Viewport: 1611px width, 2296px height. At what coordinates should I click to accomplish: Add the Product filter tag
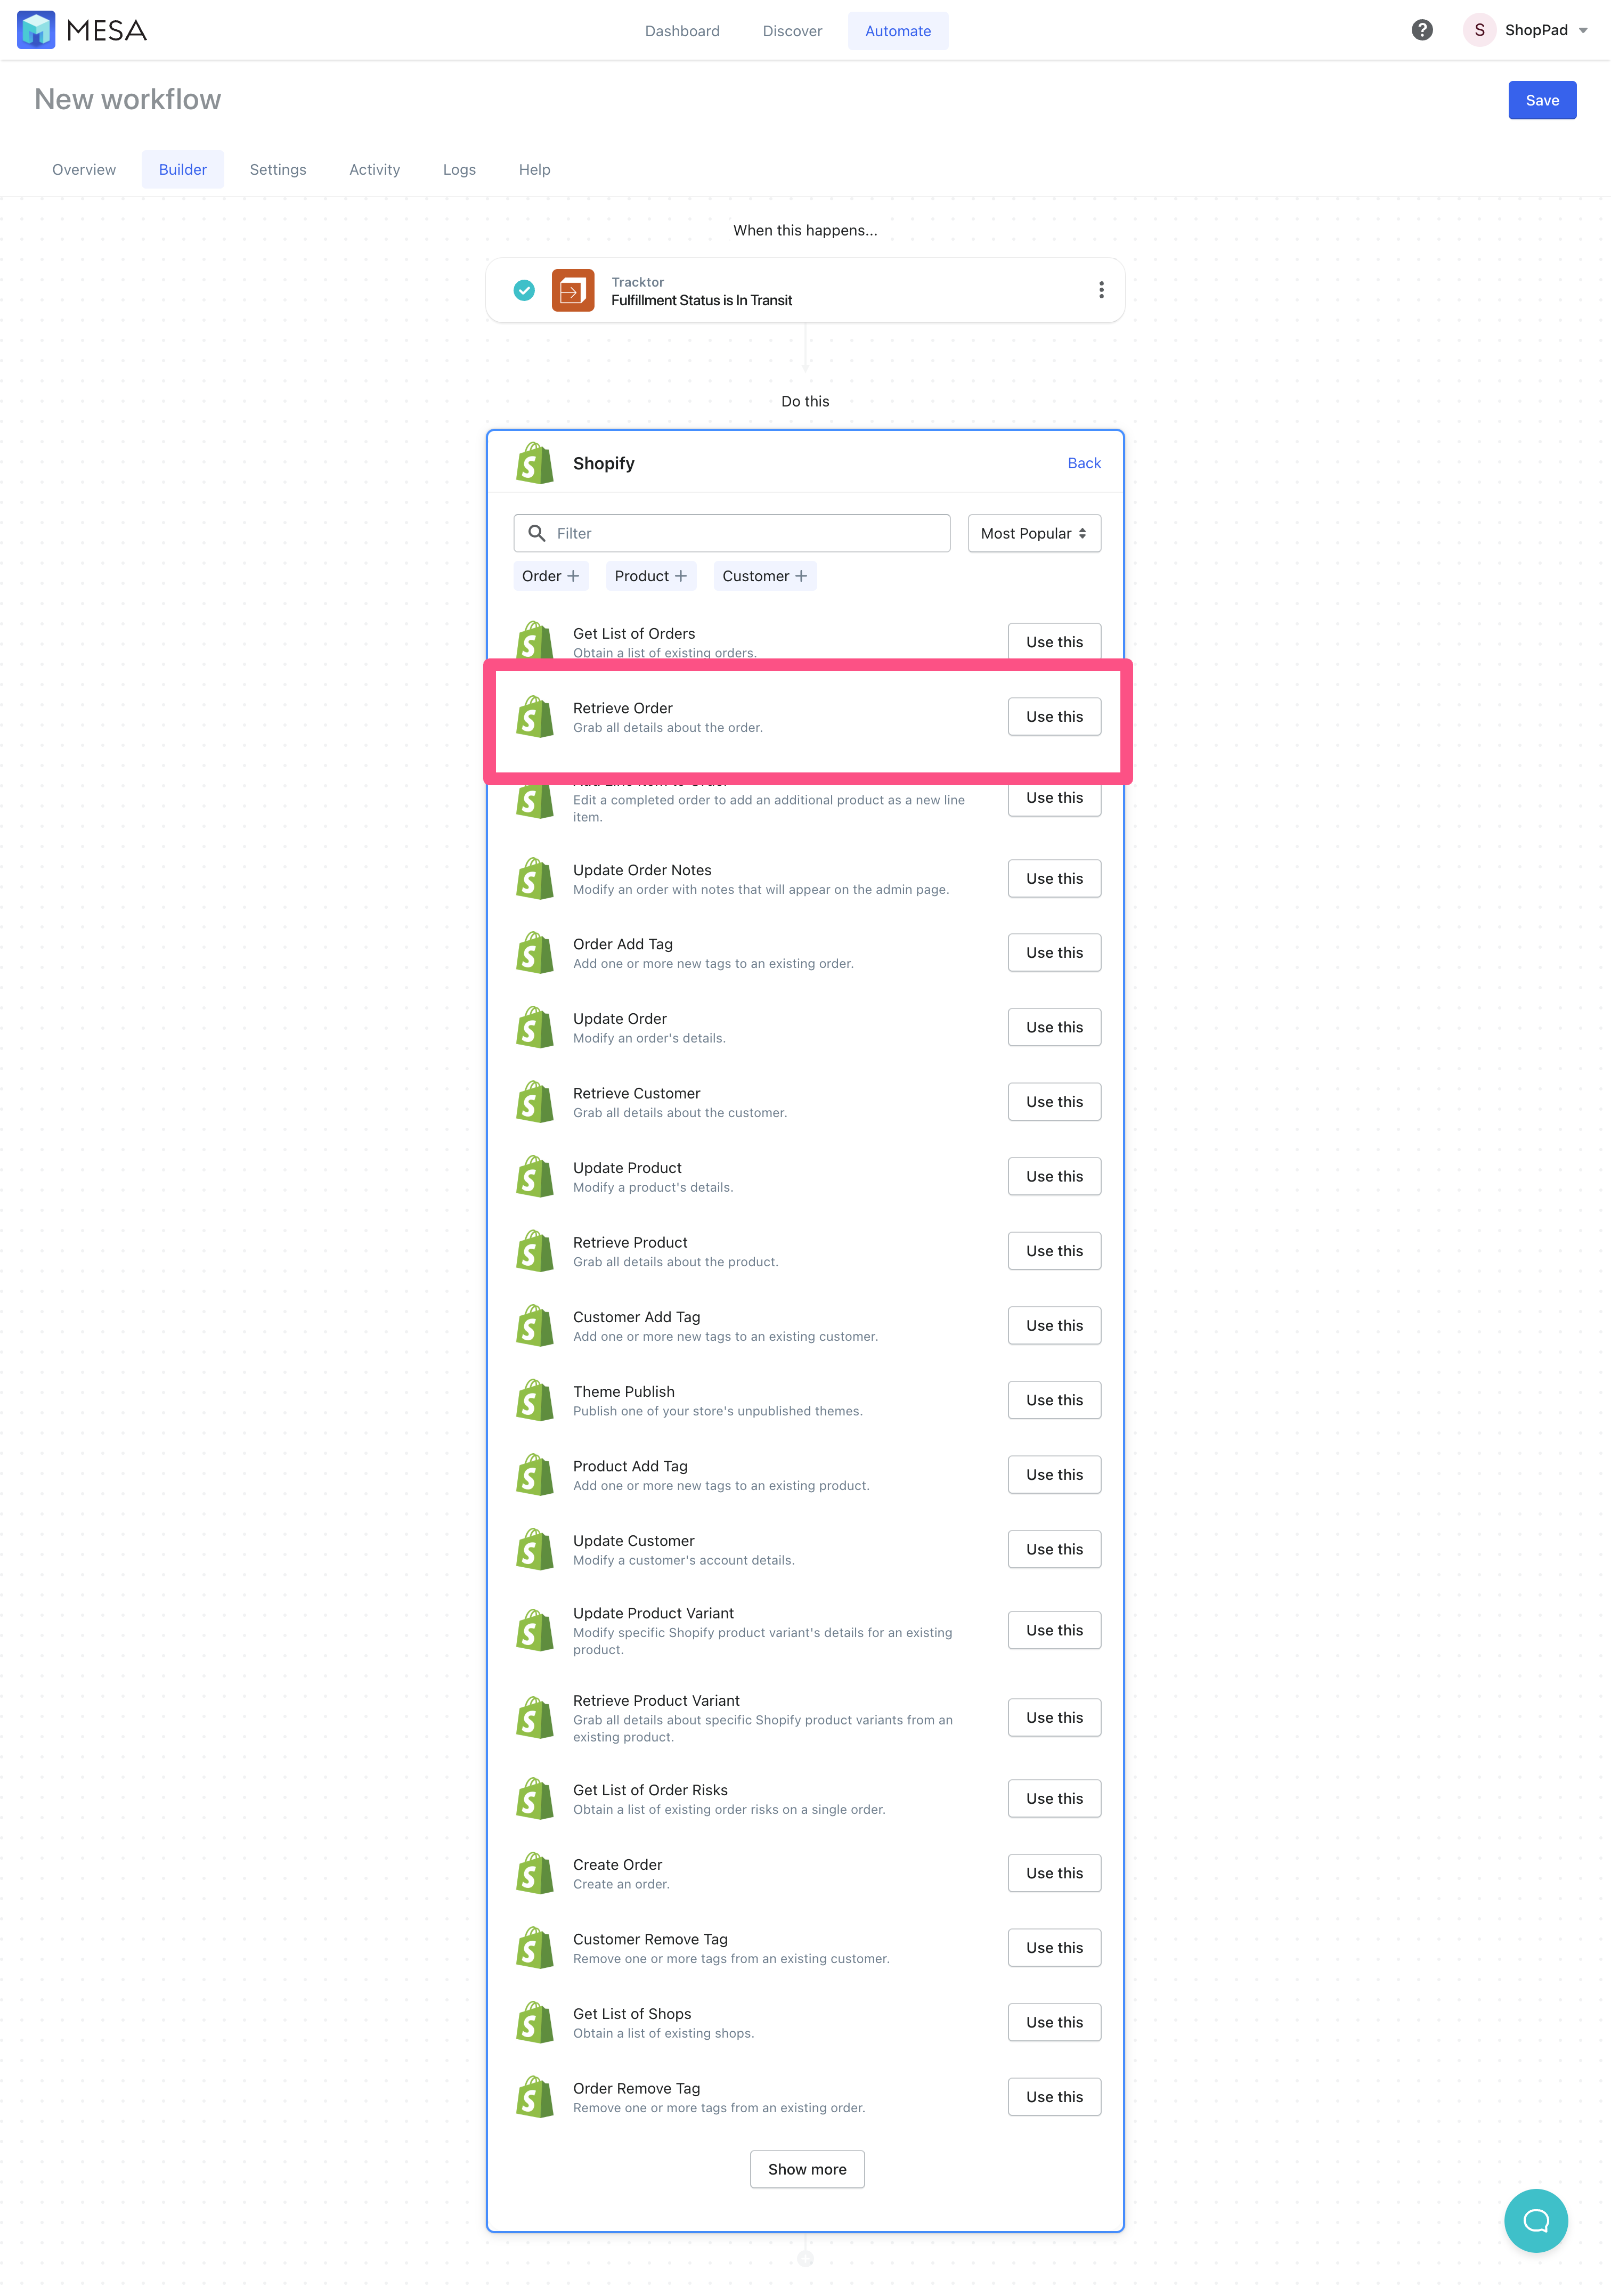(651, 576)
